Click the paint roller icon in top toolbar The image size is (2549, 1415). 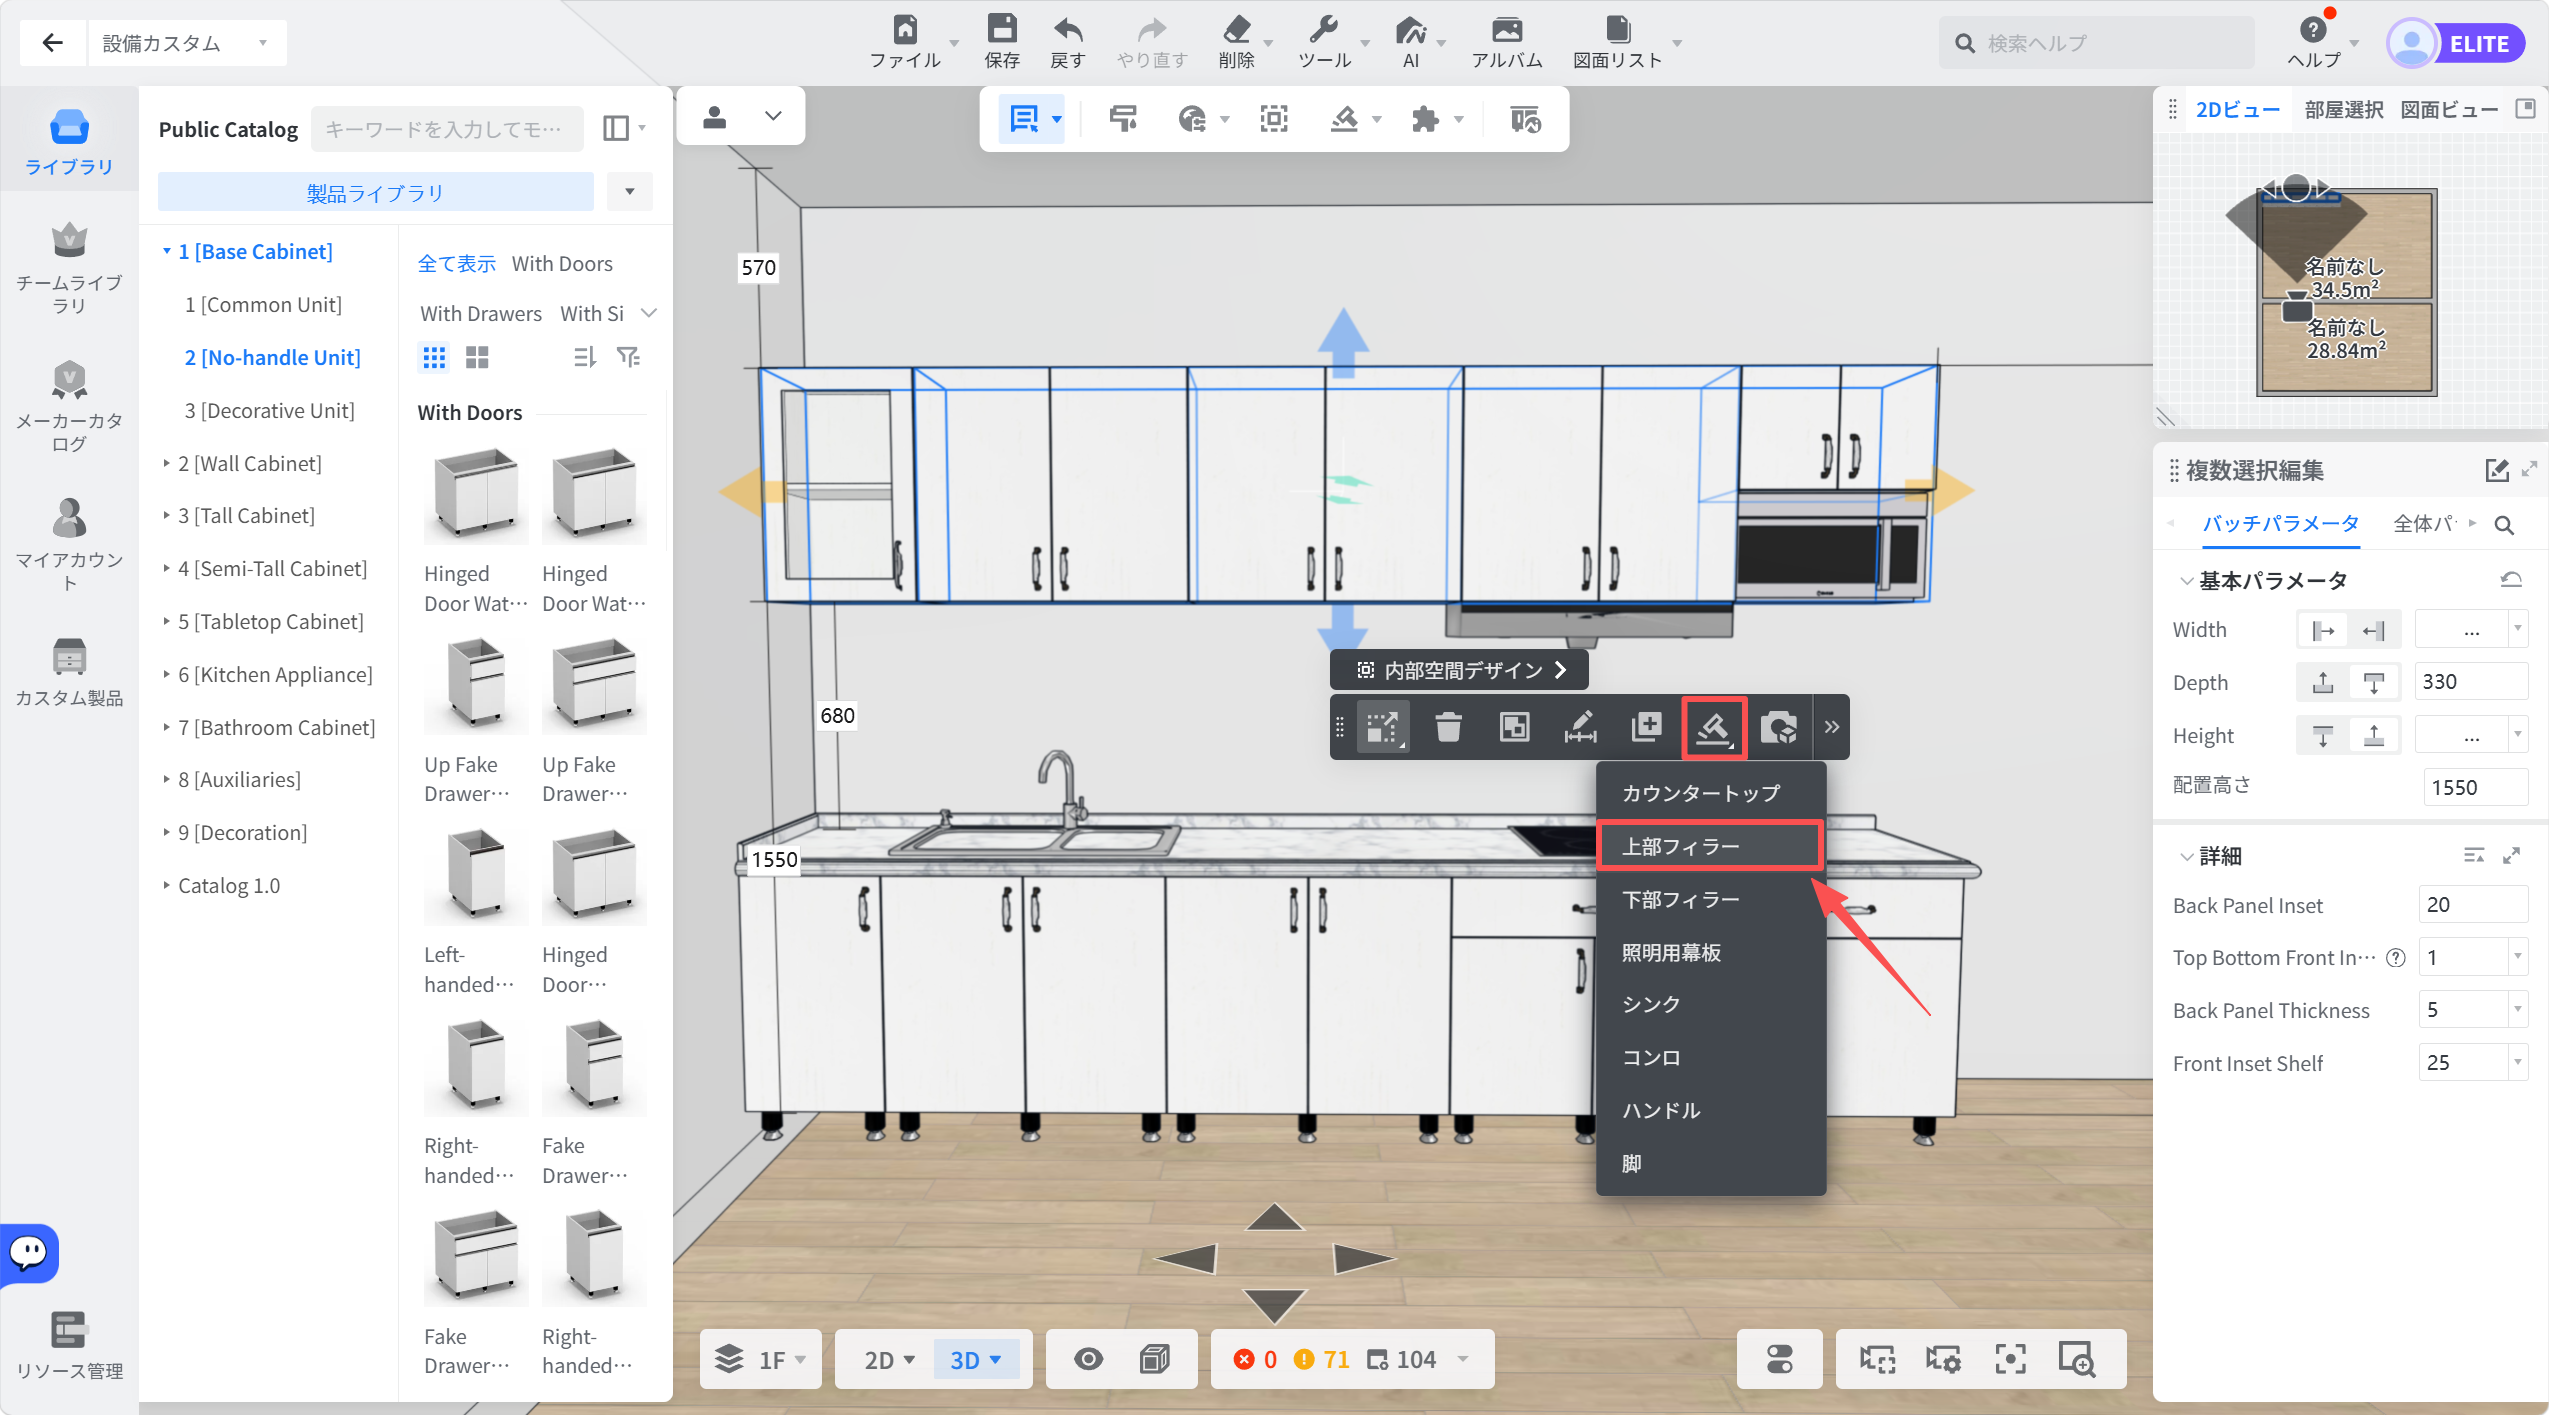(x=1123, y=119)
